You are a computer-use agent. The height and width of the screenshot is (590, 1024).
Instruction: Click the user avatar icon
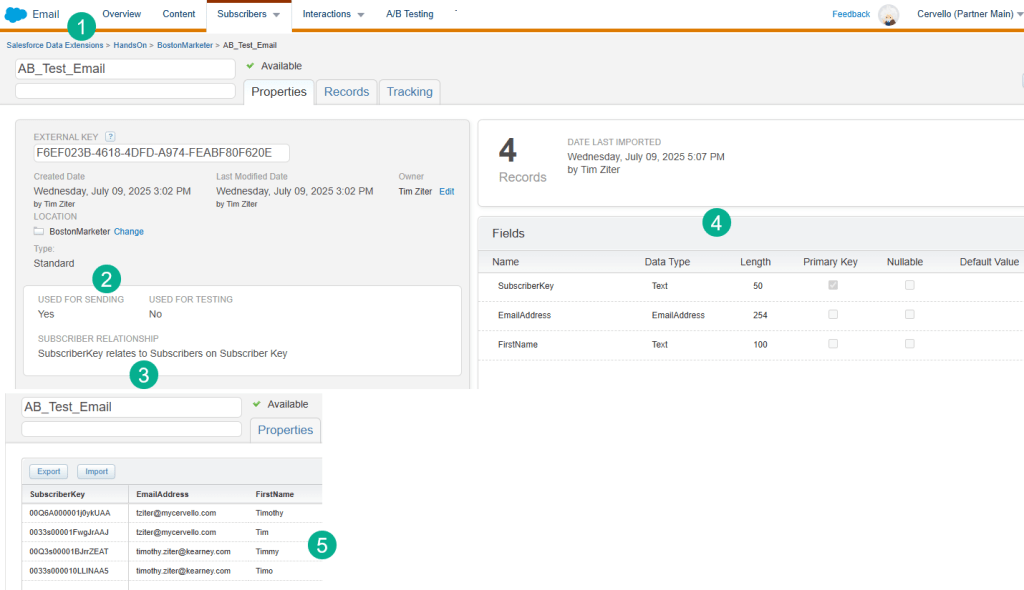point(888,15)
